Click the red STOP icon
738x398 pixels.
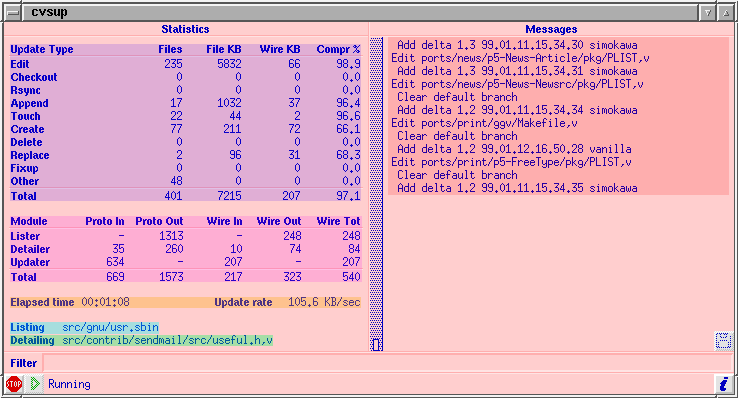pos(14,384)
